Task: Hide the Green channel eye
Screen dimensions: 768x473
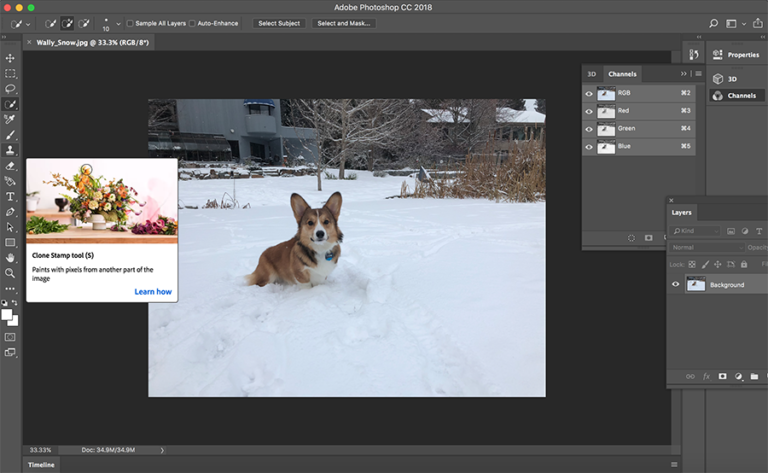Action: [x=589, y=129]
